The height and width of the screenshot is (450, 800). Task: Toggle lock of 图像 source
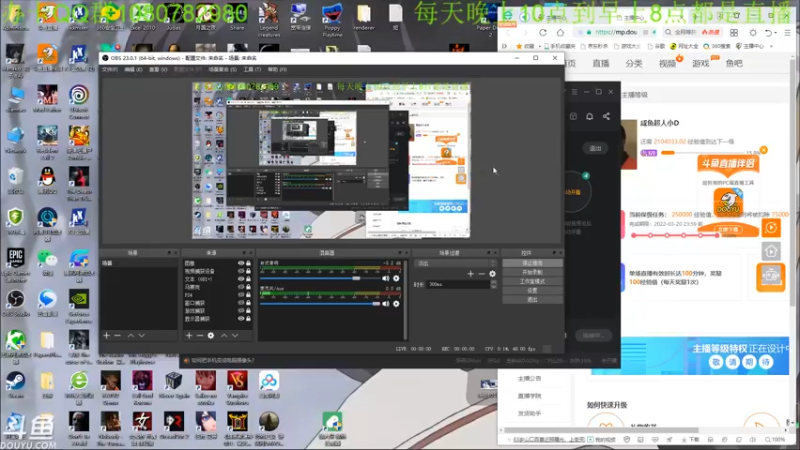(248, 263)
